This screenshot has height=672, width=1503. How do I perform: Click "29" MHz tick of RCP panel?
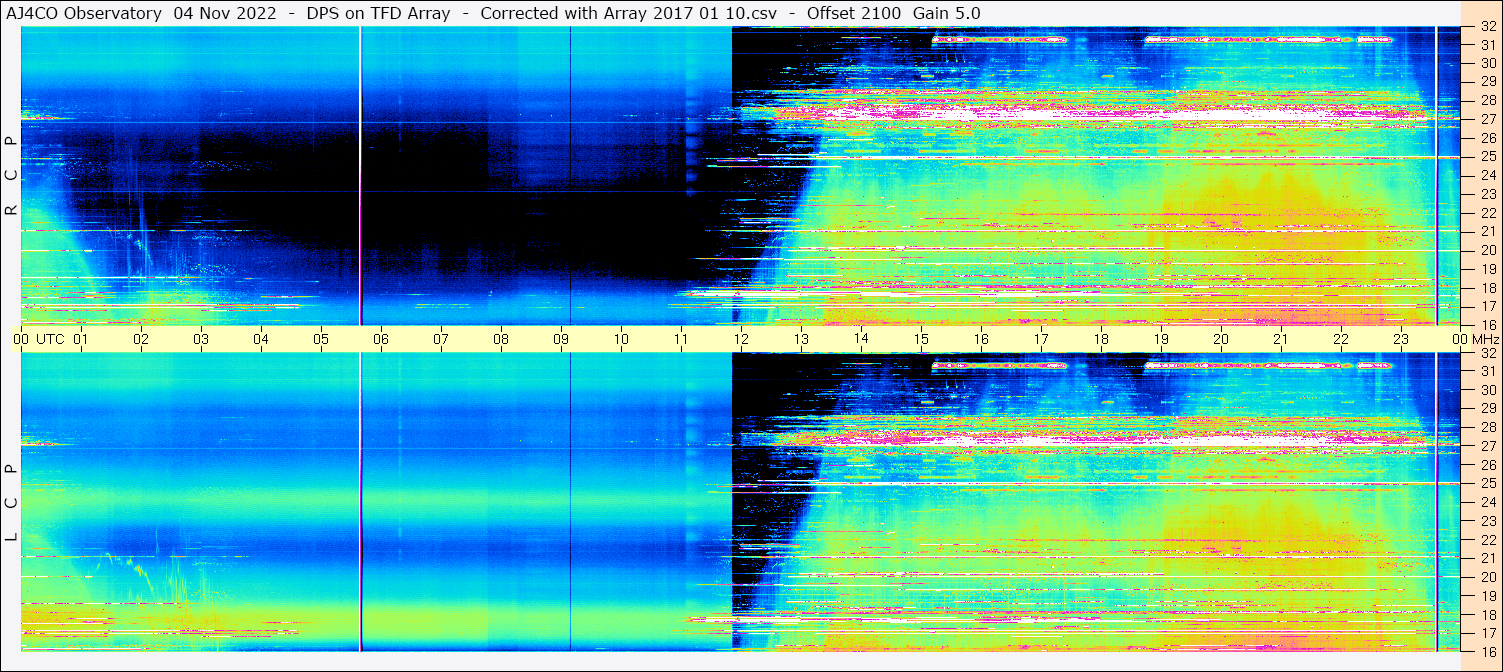point(1488,82)
